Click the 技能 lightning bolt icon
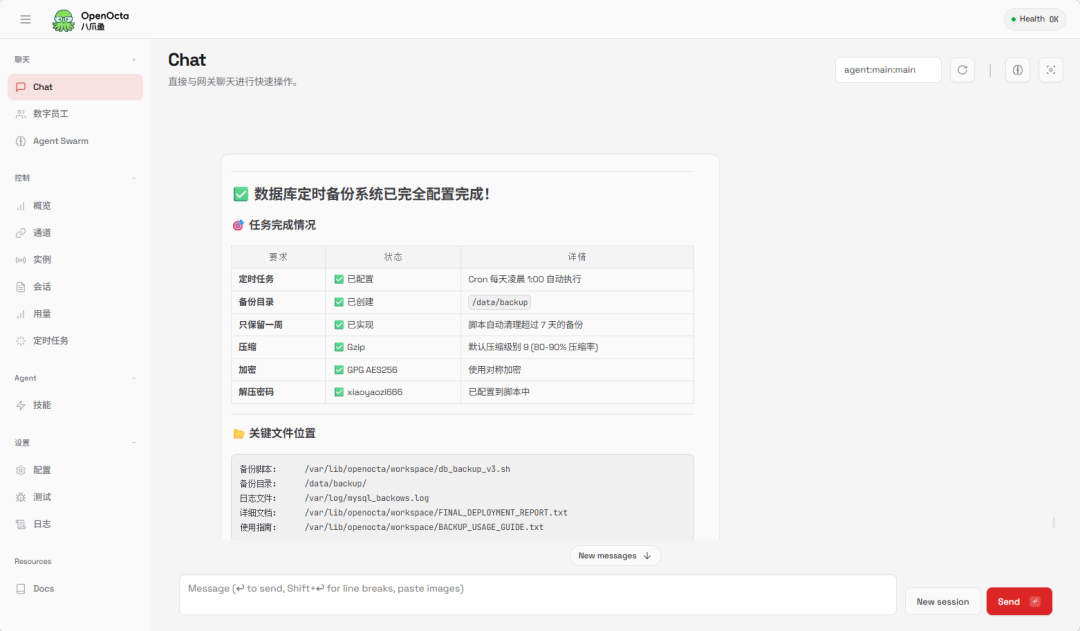This screenshot has width=1080, height=631. pyautogui.click(x=21, y=405)
